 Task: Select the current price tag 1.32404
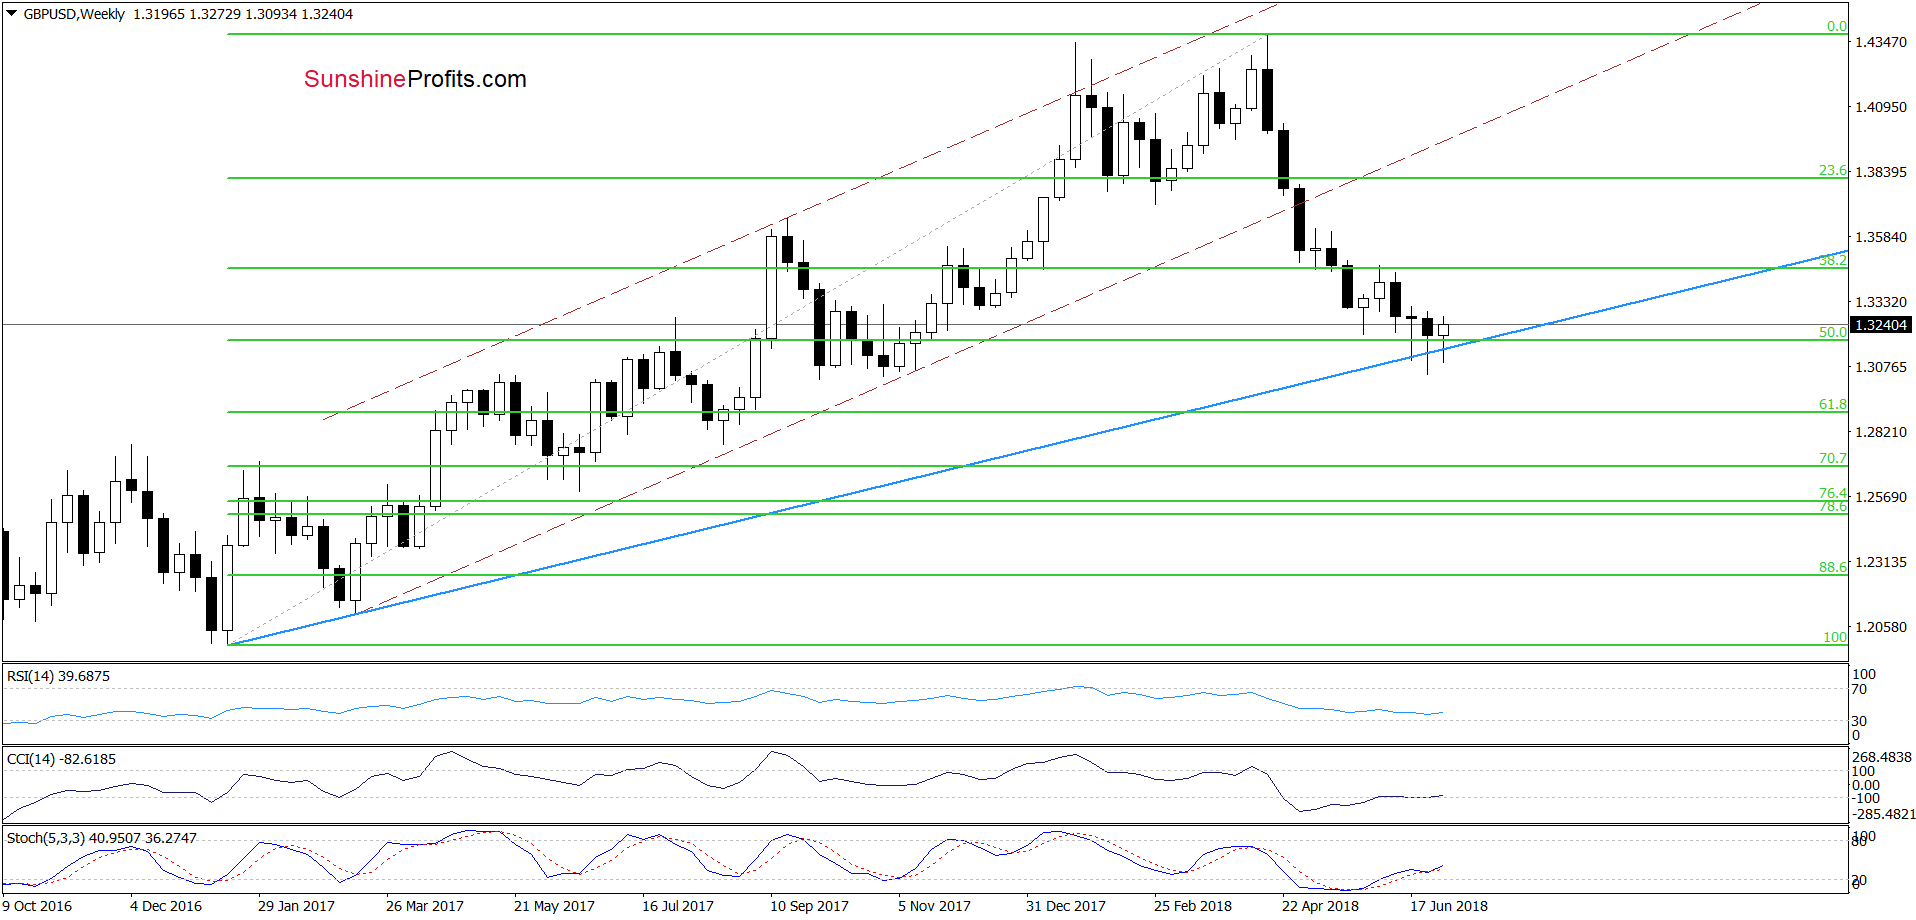tap(1881, 325)
